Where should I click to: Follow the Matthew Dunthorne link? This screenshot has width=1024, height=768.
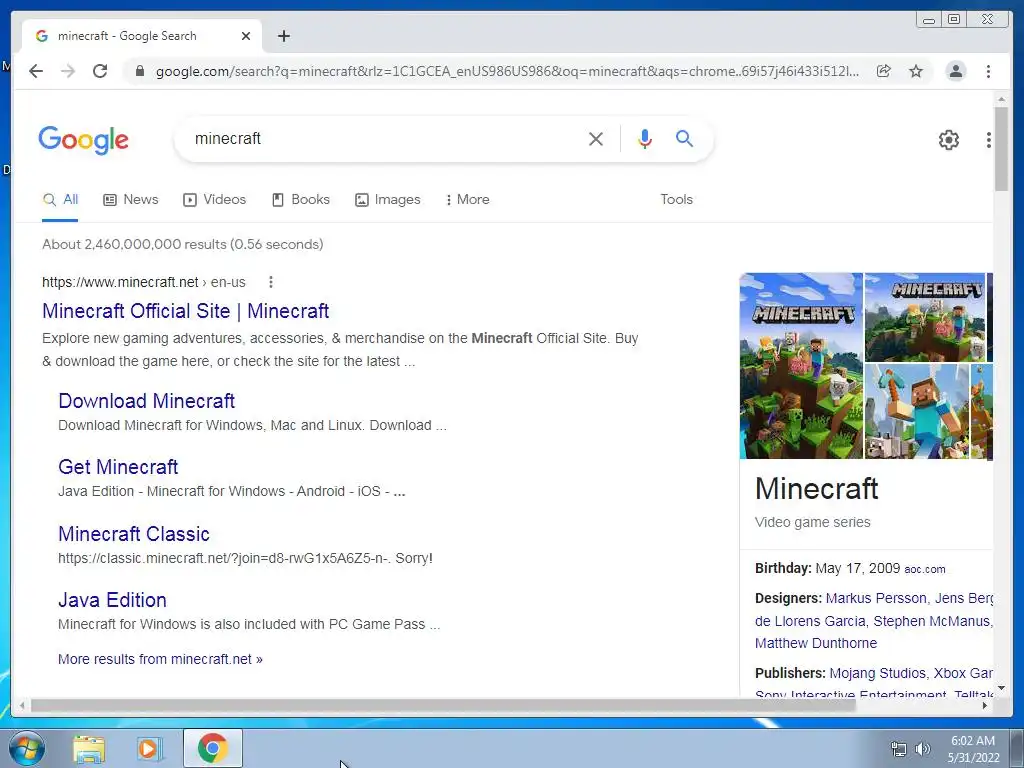click(x=816, y=643)
